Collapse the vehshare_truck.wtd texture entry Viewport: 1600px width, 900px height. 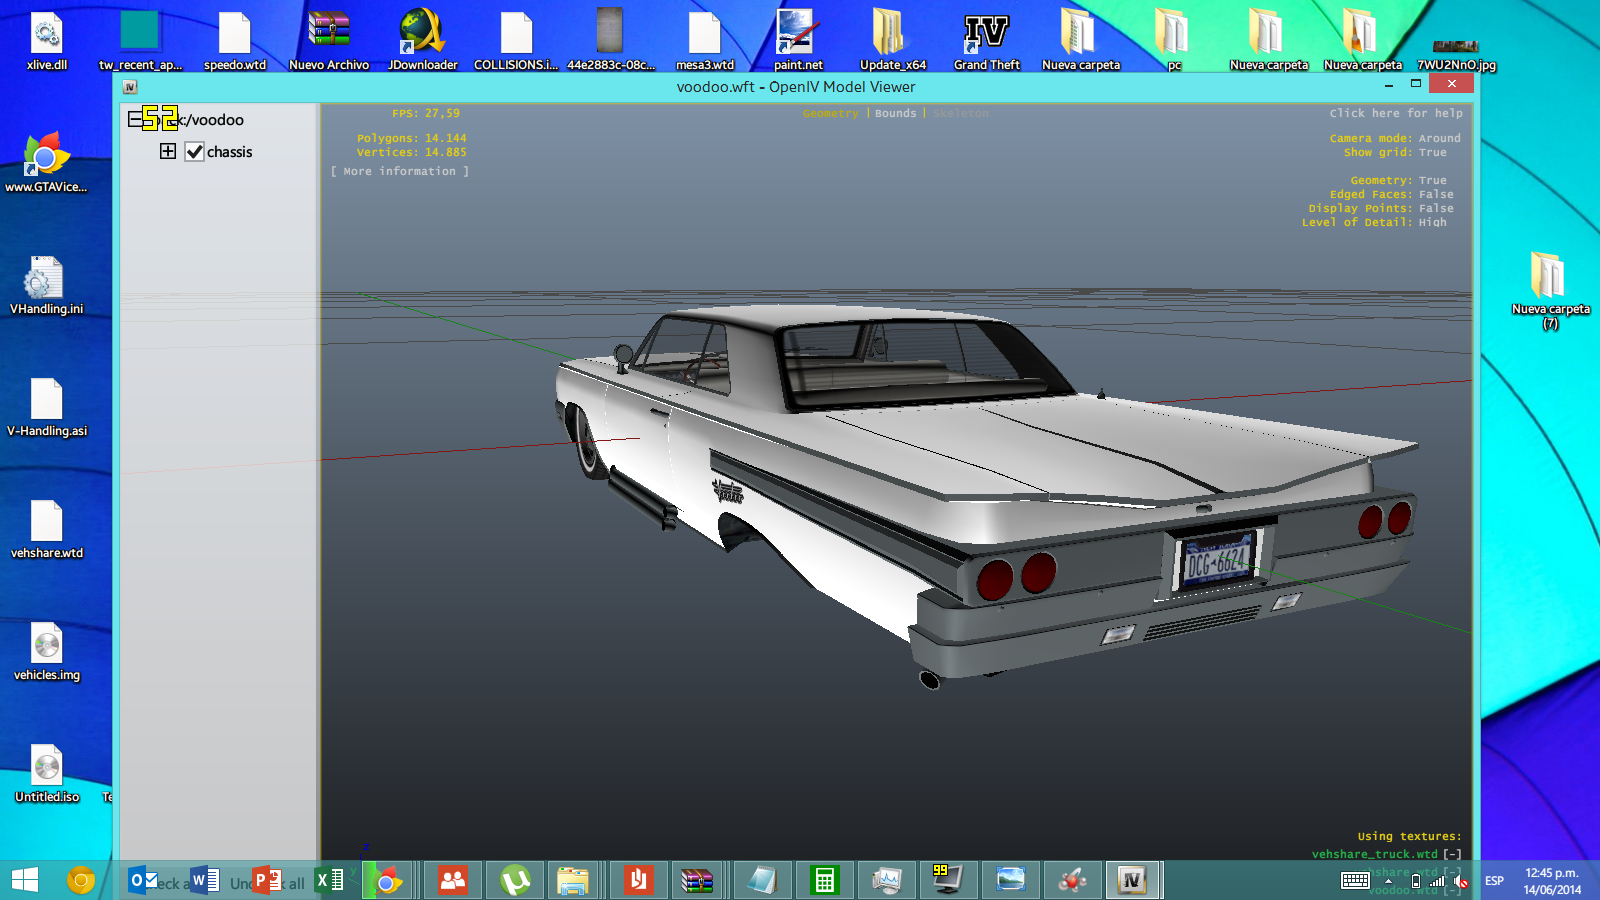[x=1452, y=855]
